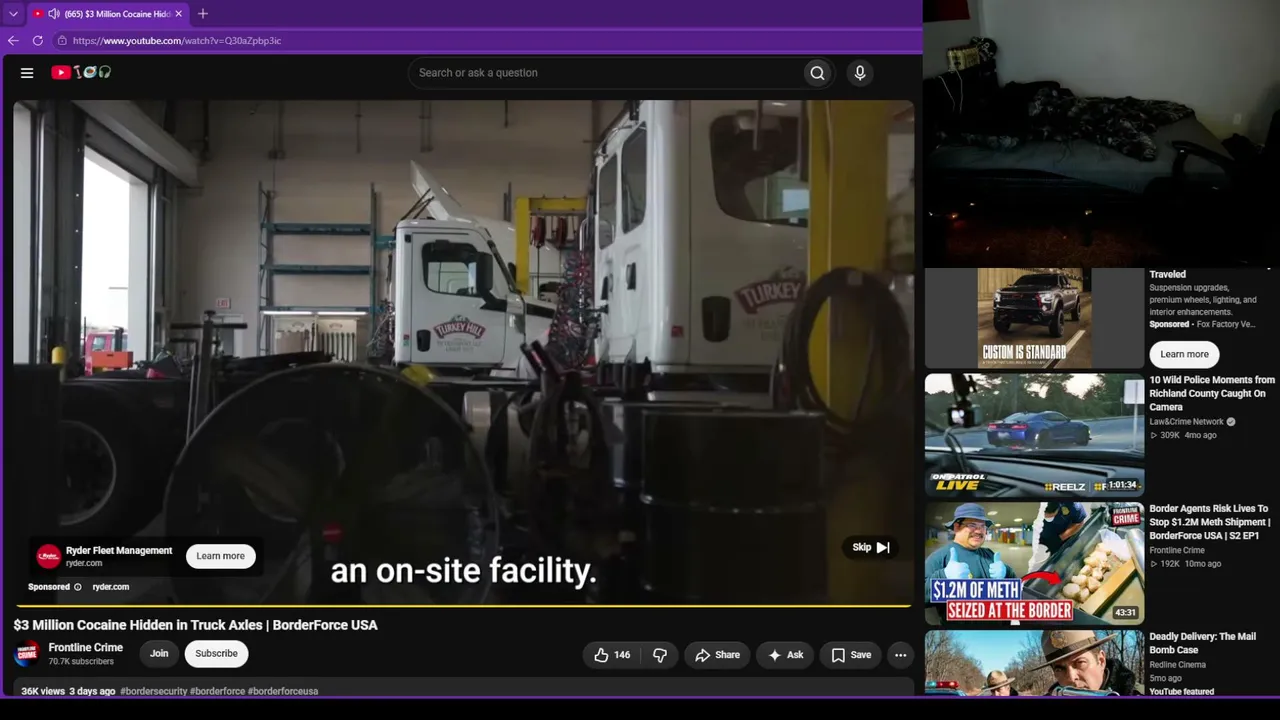Screen dimensions: 1280x720
Task: Open Border Agents Risk Lives video title
Action: click(1210, 522)
